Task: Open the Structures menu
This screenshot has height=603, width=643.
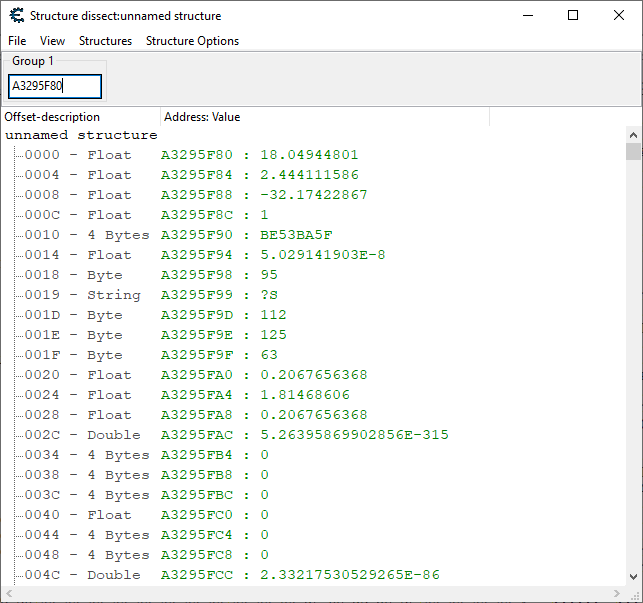Action: (x=105, y=41)
